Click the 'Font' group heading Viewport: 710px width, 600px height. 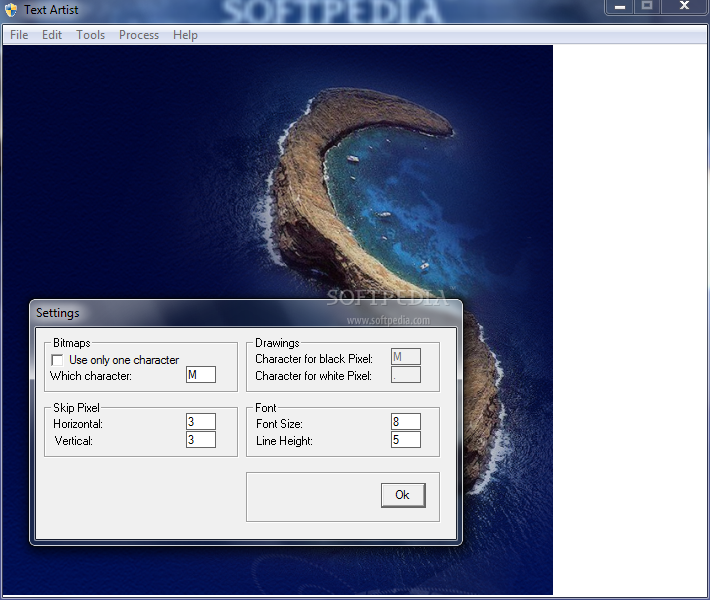click(266, 408)
